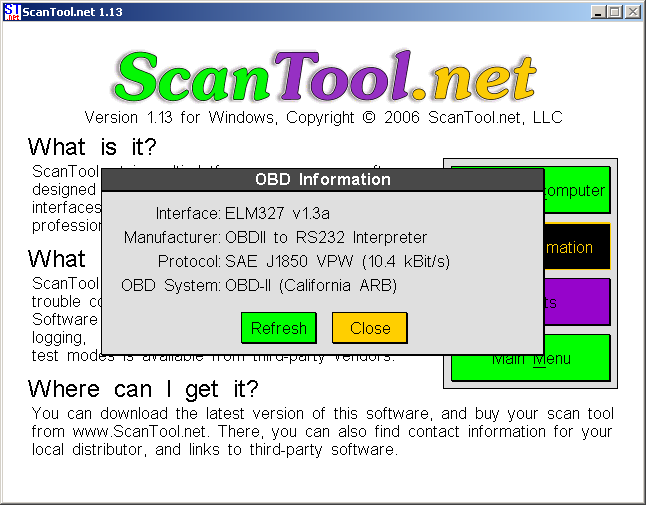Click the Refresh button in OBD Information
Image resolution: width=646 pixels, height=505 pixels.
coord(279,328)
